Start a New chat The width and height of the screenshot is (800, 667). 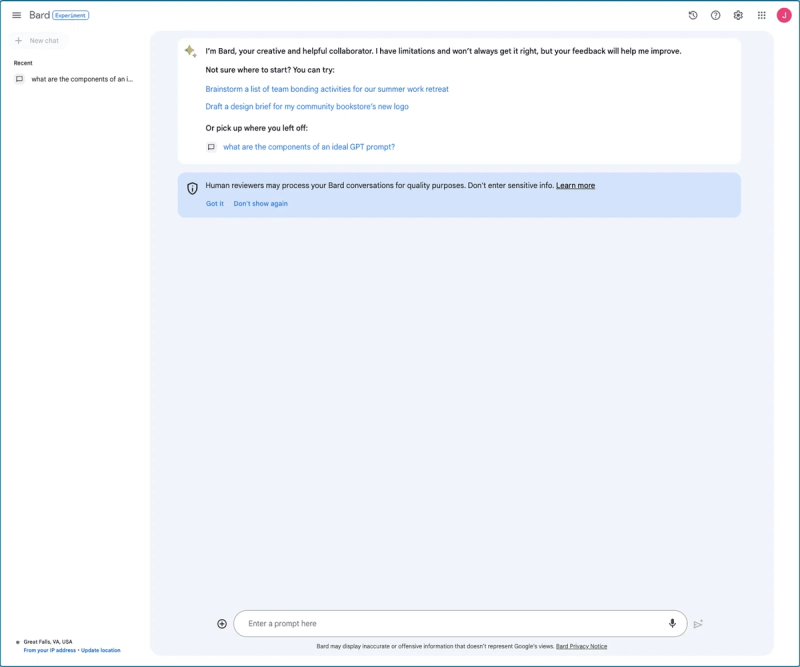pyautogui.click(x=37, y=40)
